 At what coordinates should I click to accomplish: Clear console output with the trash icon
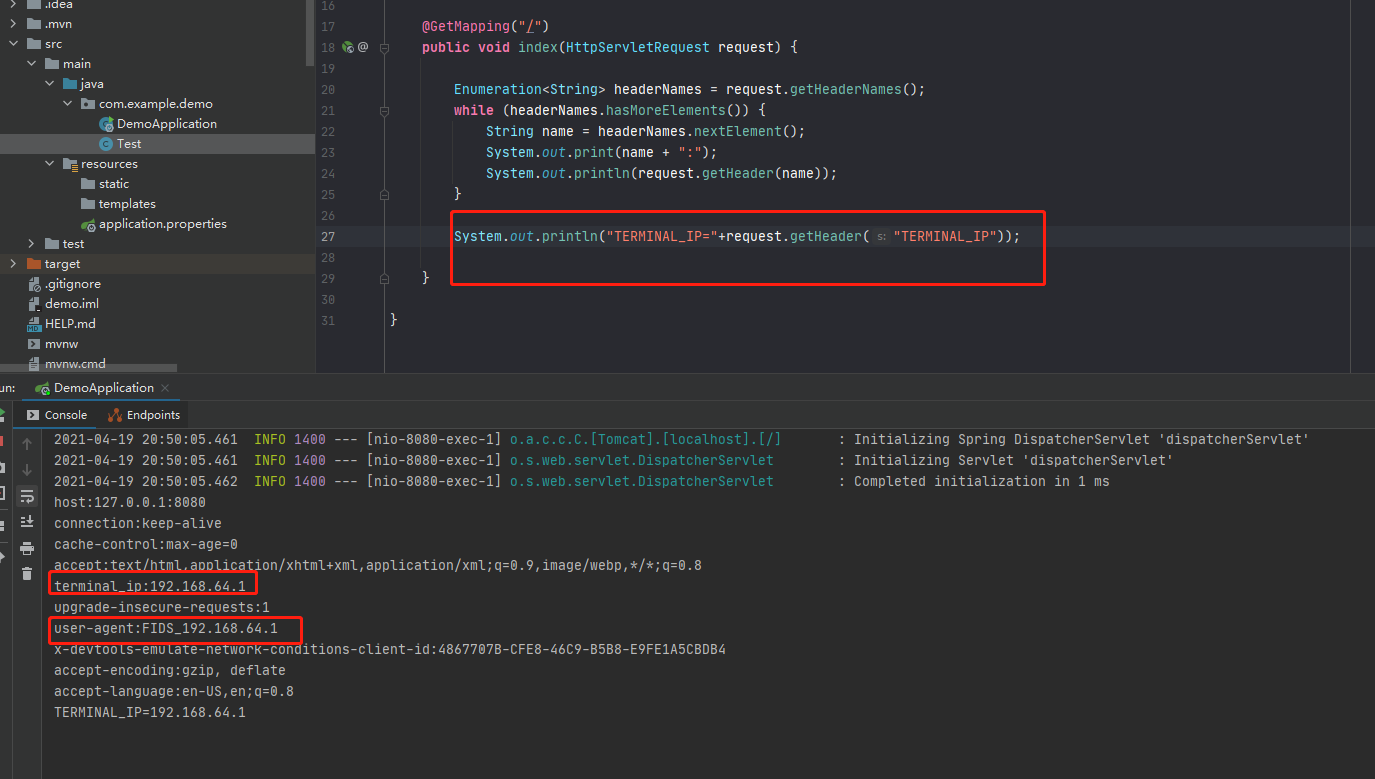(27, 574)
